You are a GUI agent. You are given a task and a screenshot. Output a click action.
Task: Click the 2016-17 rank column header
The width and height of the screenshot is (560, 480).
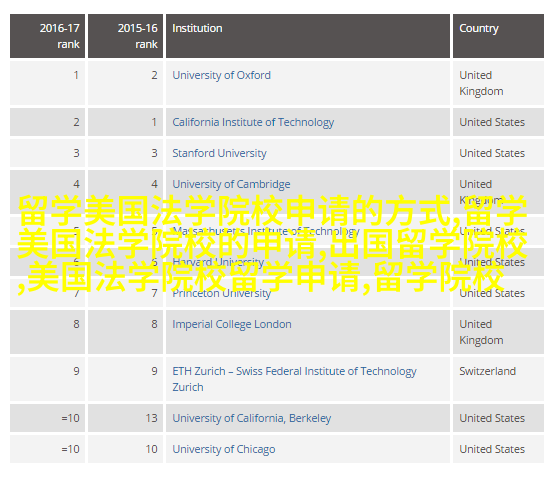point(48,36)
